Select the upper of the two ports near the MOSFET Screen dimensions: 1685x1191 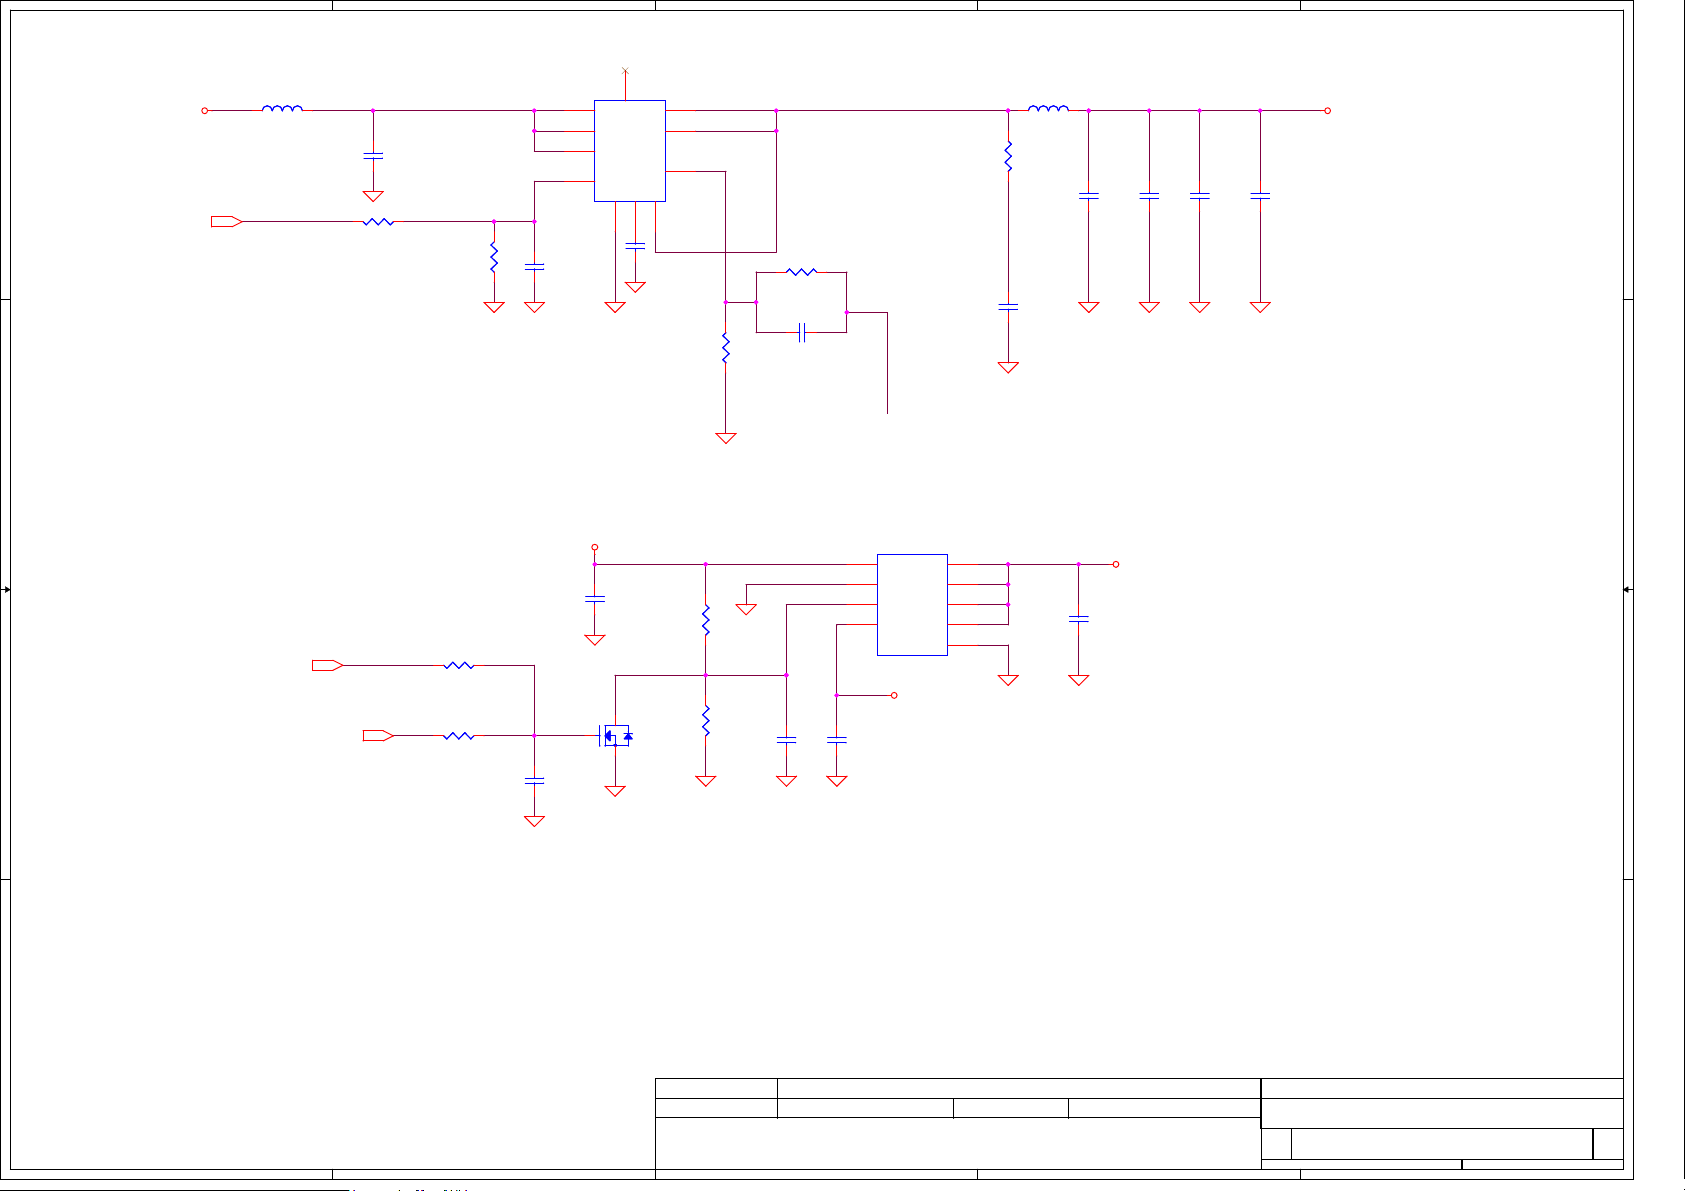pyautogui.click(x=328, y=665)
